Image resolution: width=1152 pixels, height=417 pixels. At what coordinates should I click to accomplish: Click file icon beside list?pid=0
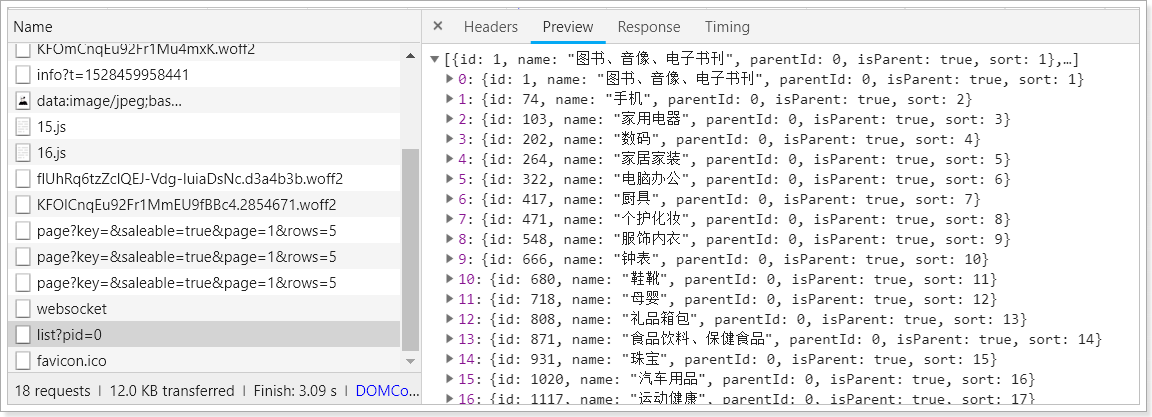click(24, 334)
